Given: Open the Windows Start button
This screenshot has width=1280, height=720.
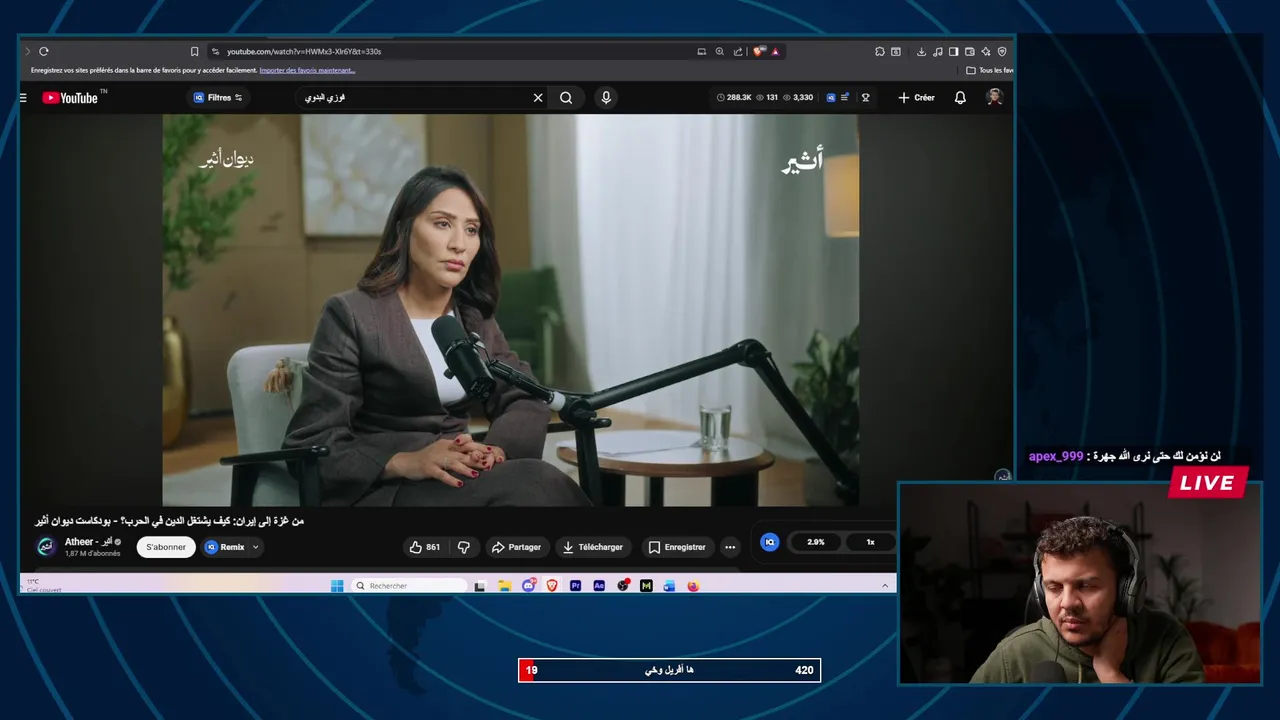Looking at the screenshot, I should click(x=337, y=586).
